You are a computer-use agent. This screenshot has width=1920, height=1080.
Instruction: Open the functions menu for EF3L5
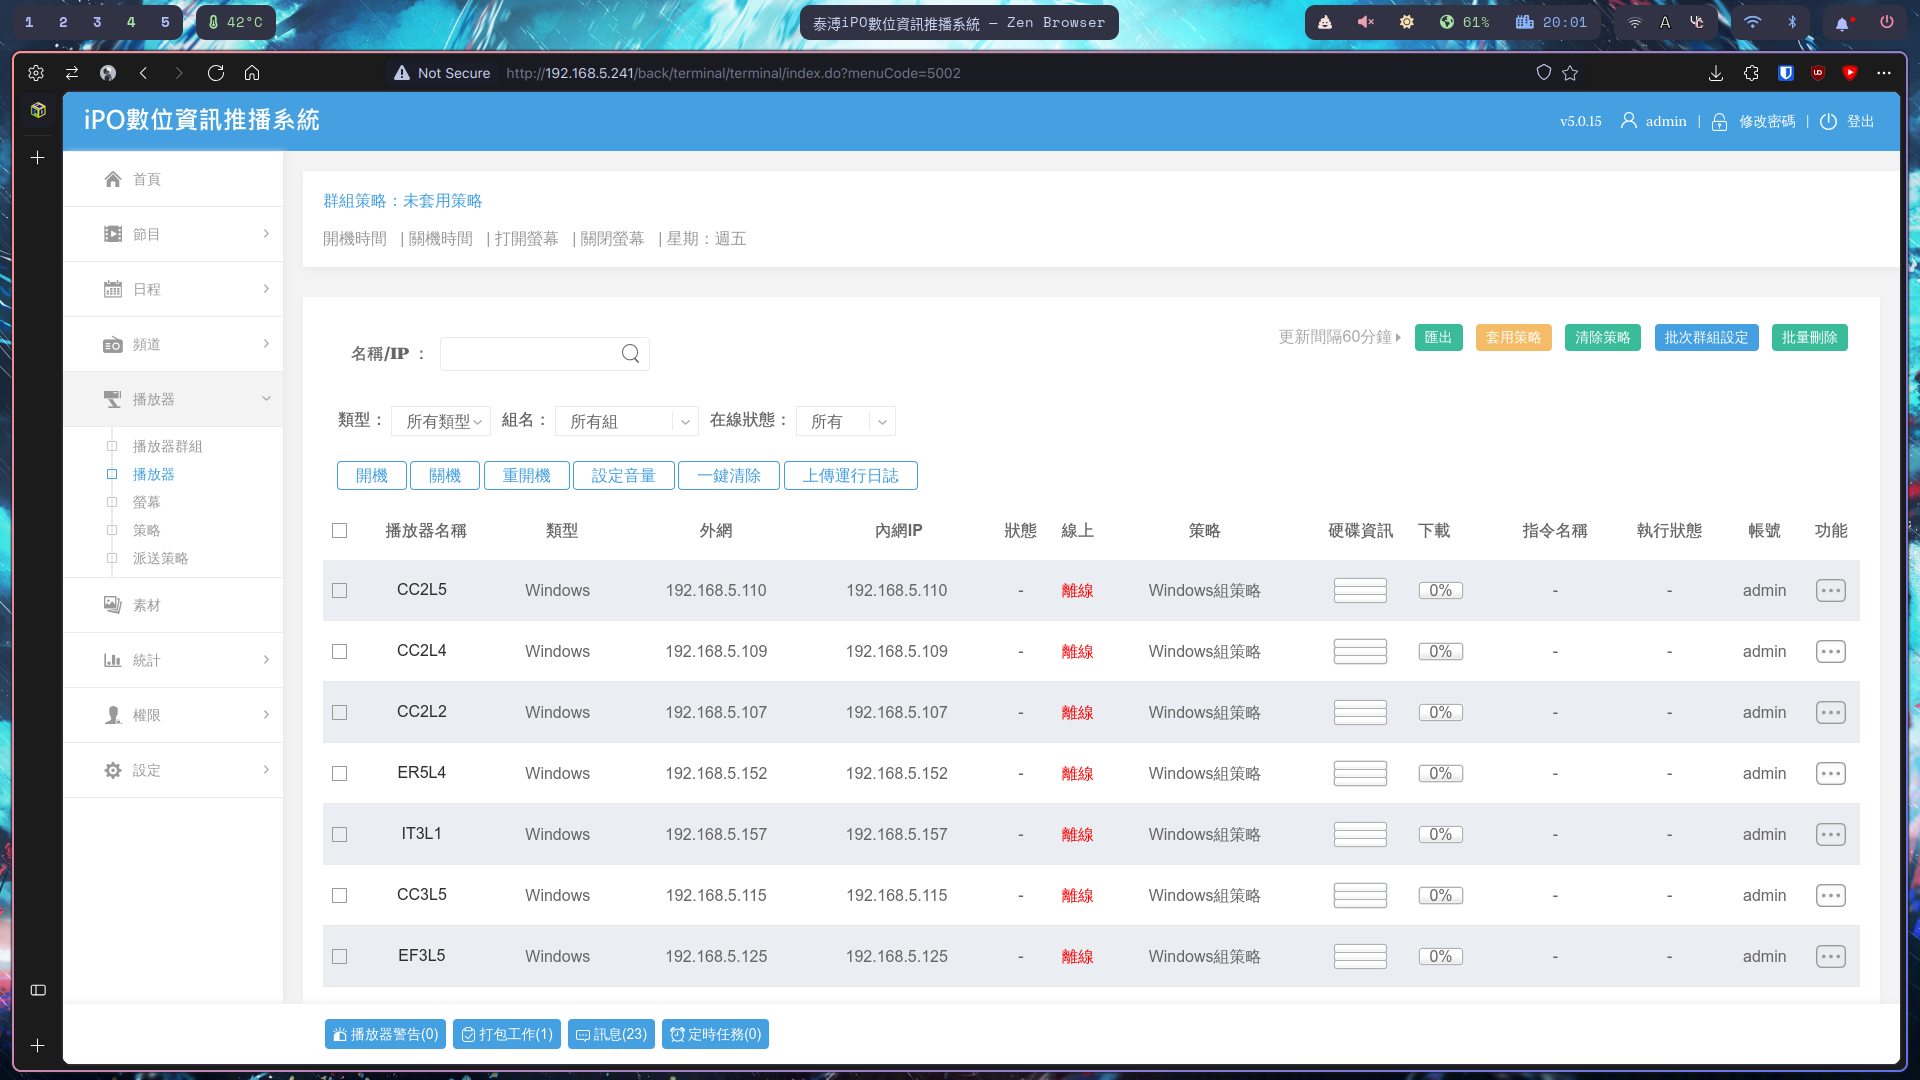pos(1830,956)
